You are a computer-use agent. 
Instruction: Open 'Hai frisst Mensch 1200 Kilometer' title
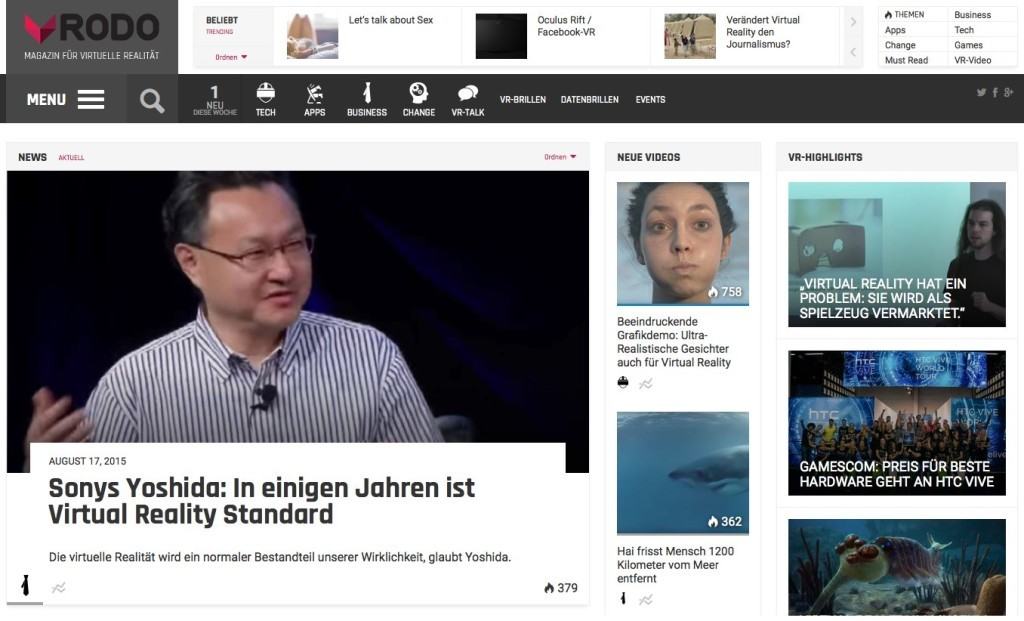point(675,565)
